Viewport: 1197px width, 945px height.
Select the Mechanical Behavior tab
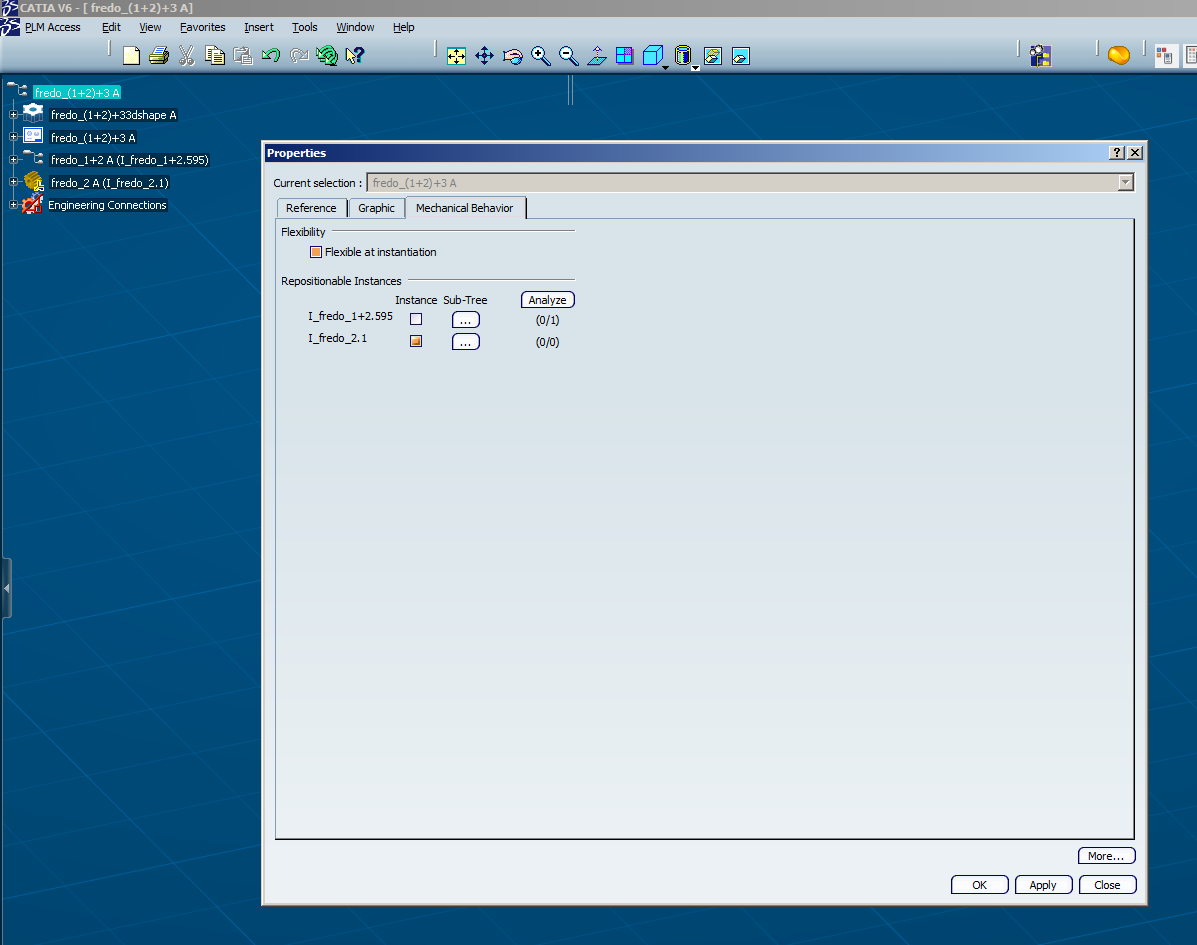pos(465,208)
